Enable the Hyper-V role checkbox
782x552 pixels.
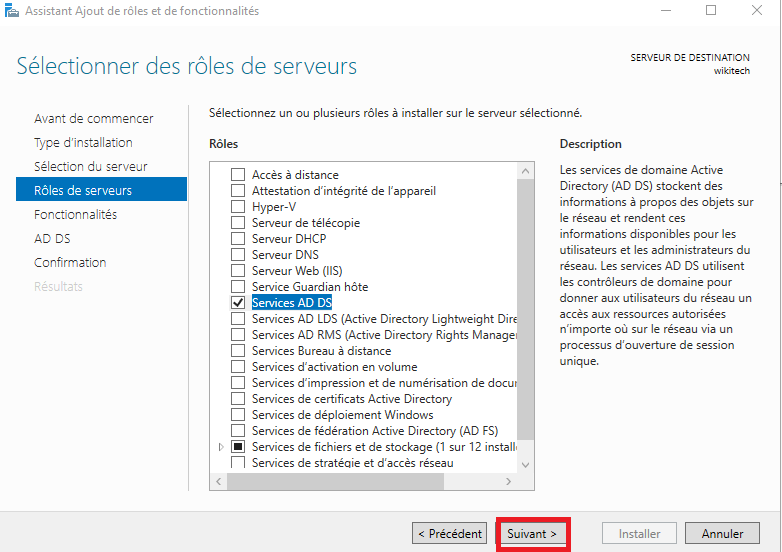(238, 207)
